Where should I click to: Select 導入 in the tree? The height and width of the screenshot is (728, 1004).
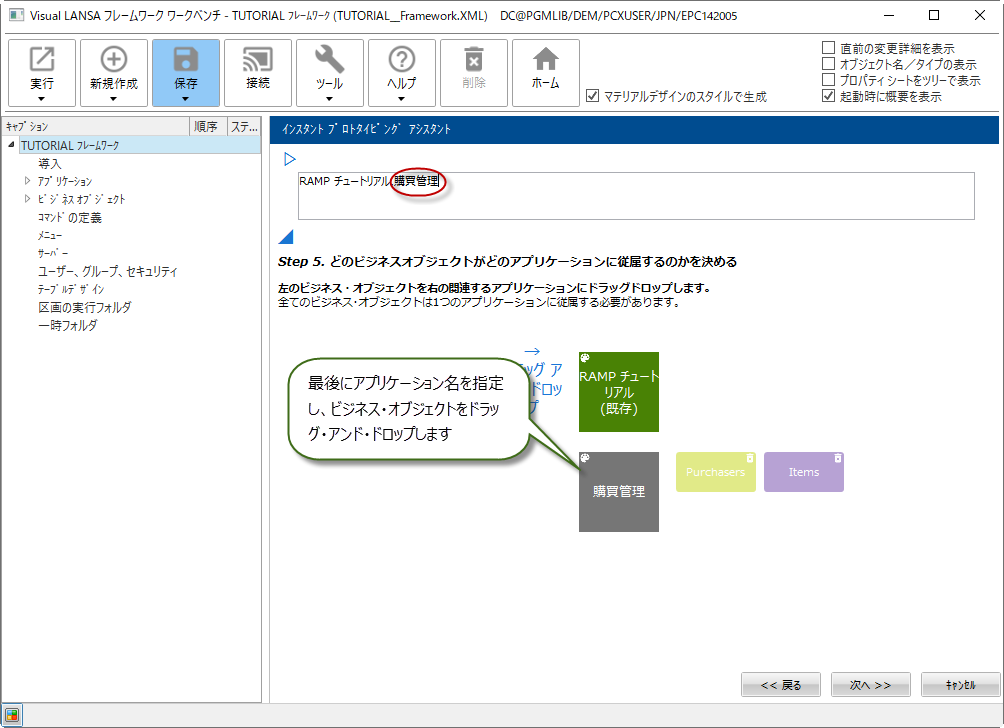click(x=49, y=163)
